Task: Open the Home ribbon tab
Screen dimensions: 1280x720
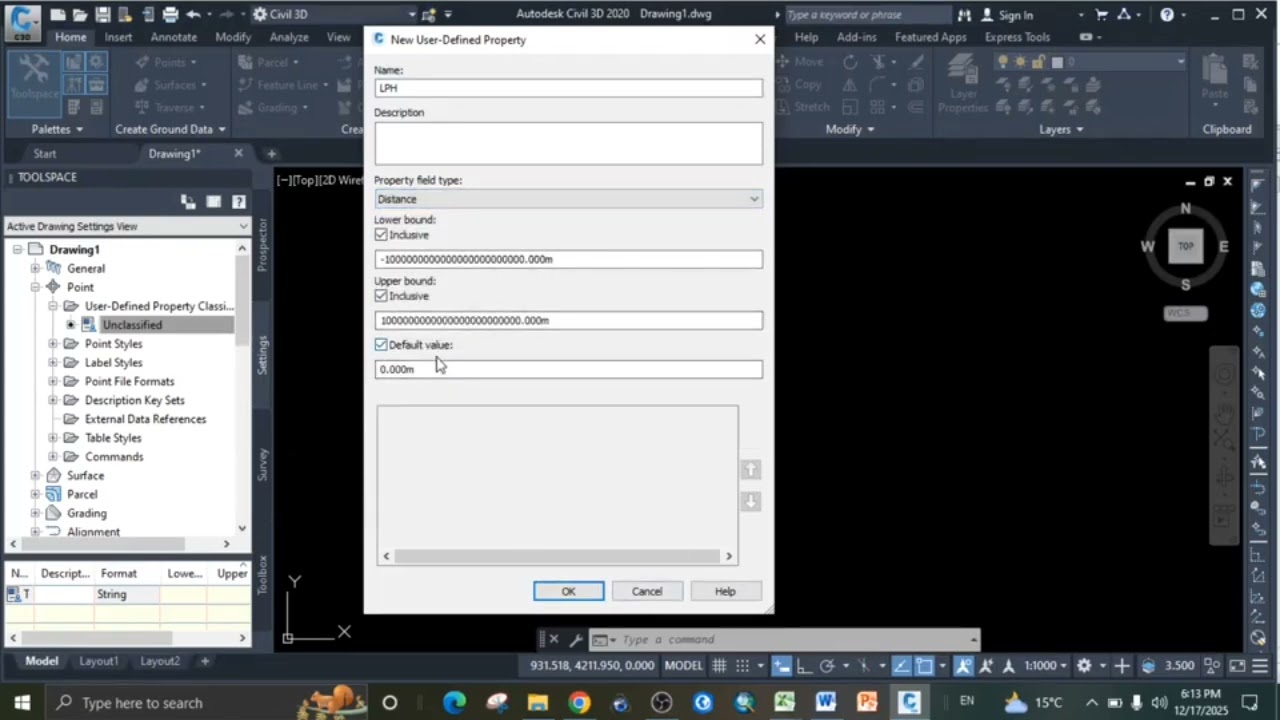Action: click(70, 37)
